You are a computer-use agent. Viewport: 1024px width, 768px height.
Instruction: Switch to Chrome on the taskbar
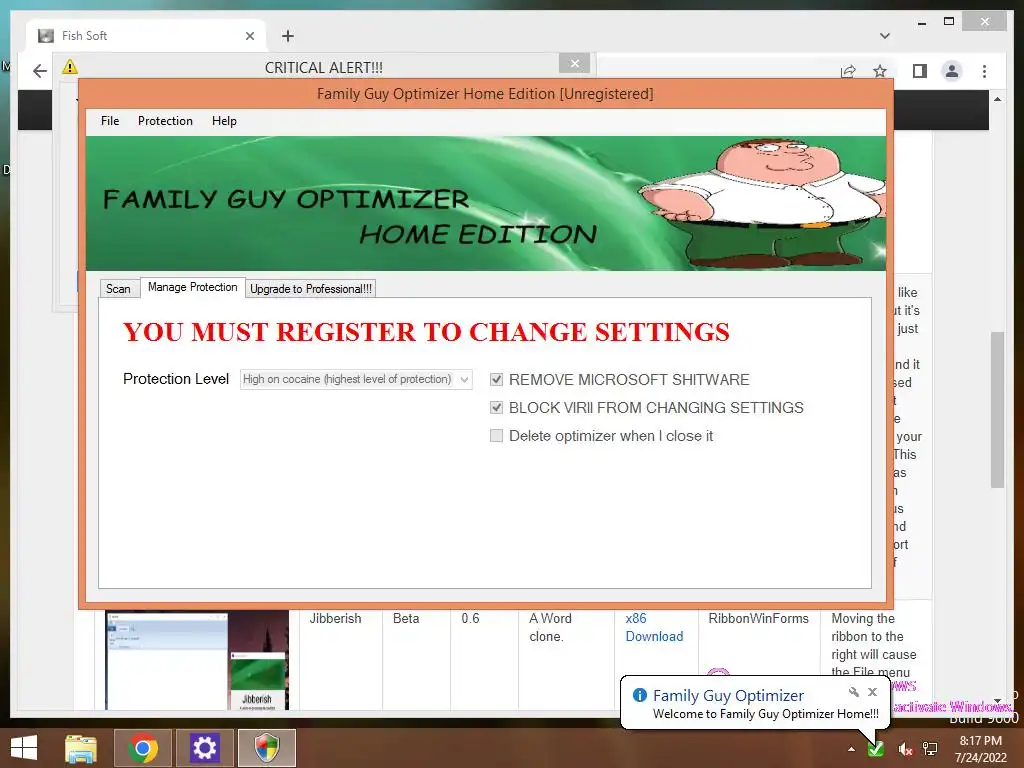pyautogui.click(x=142, y=748)
